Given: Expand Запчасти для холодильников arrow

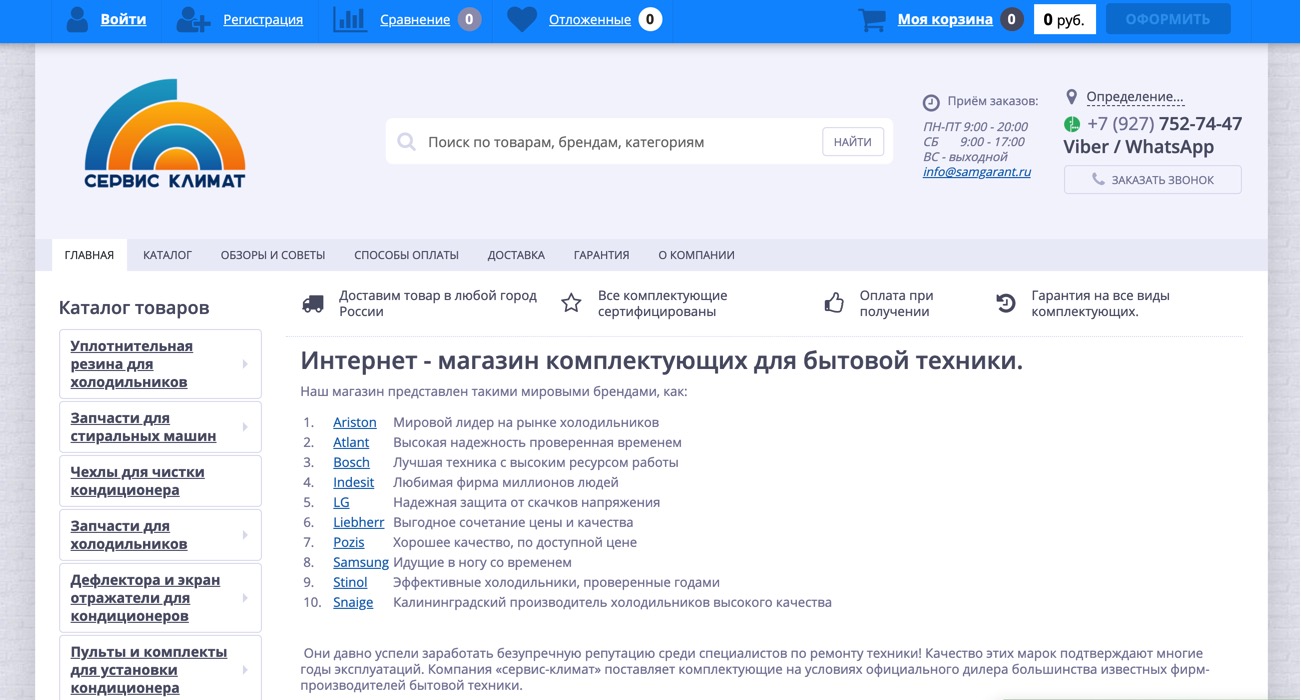Looking at the screenshot, I should [x=245, y=535].
